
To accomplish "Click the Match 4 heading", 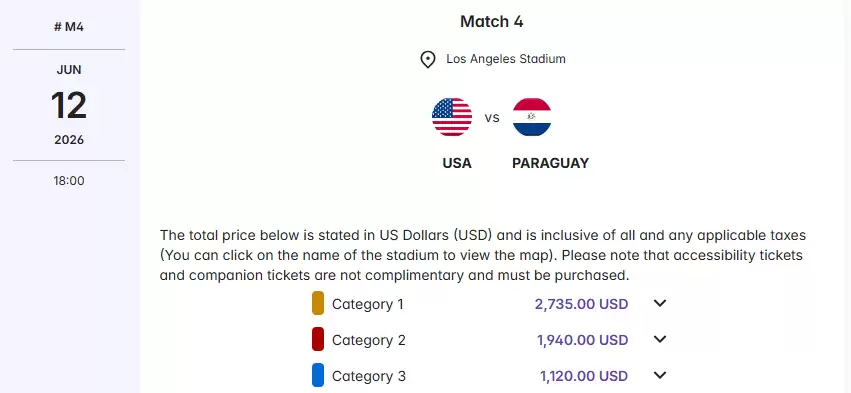I will click(x=492, y=22).
